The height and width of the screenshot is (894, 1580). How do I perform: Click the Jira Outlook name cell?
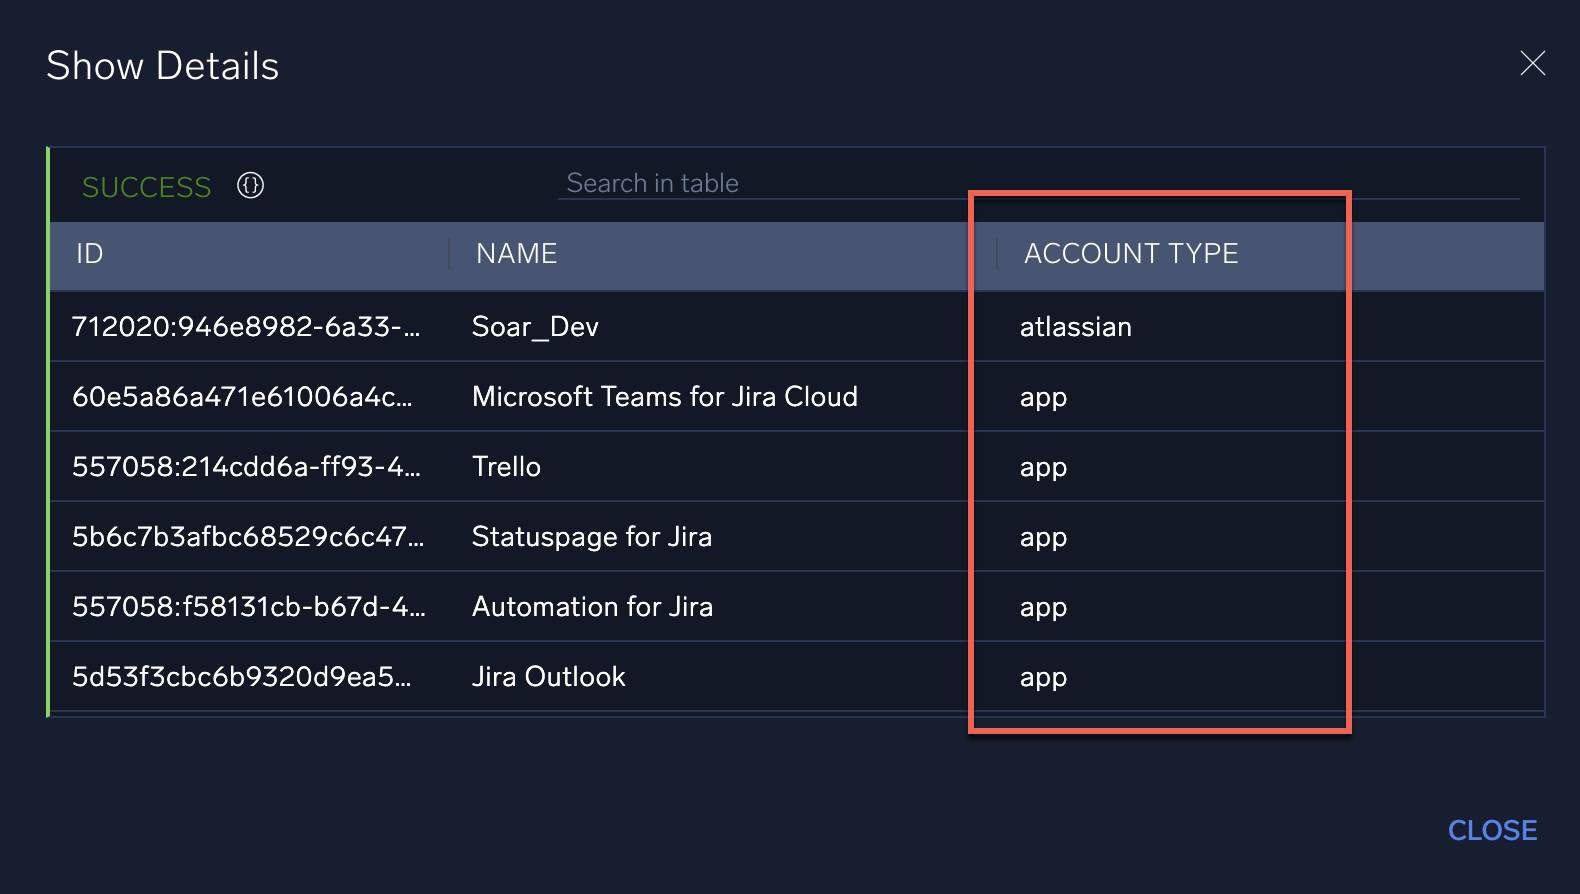click(x=548, y=677)
